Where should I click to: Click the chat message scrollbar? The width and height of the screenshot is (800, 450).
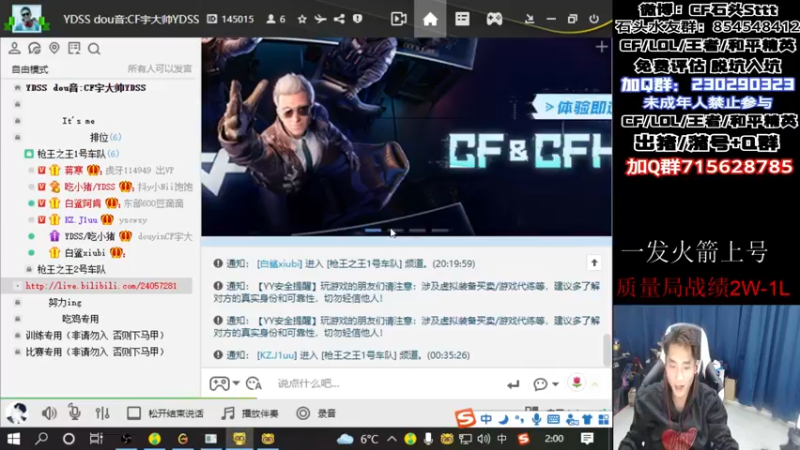click(x=607, y=349)
